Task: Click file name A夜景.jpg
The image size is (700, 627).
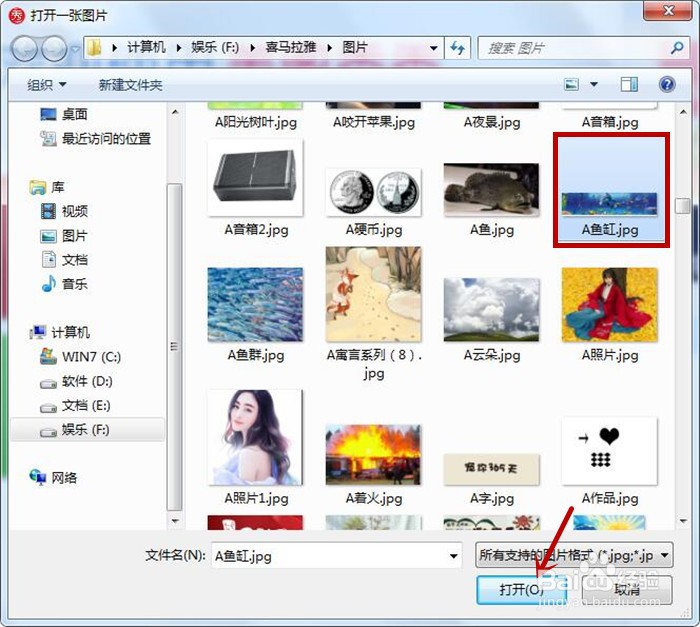Action: click(492, 122)
